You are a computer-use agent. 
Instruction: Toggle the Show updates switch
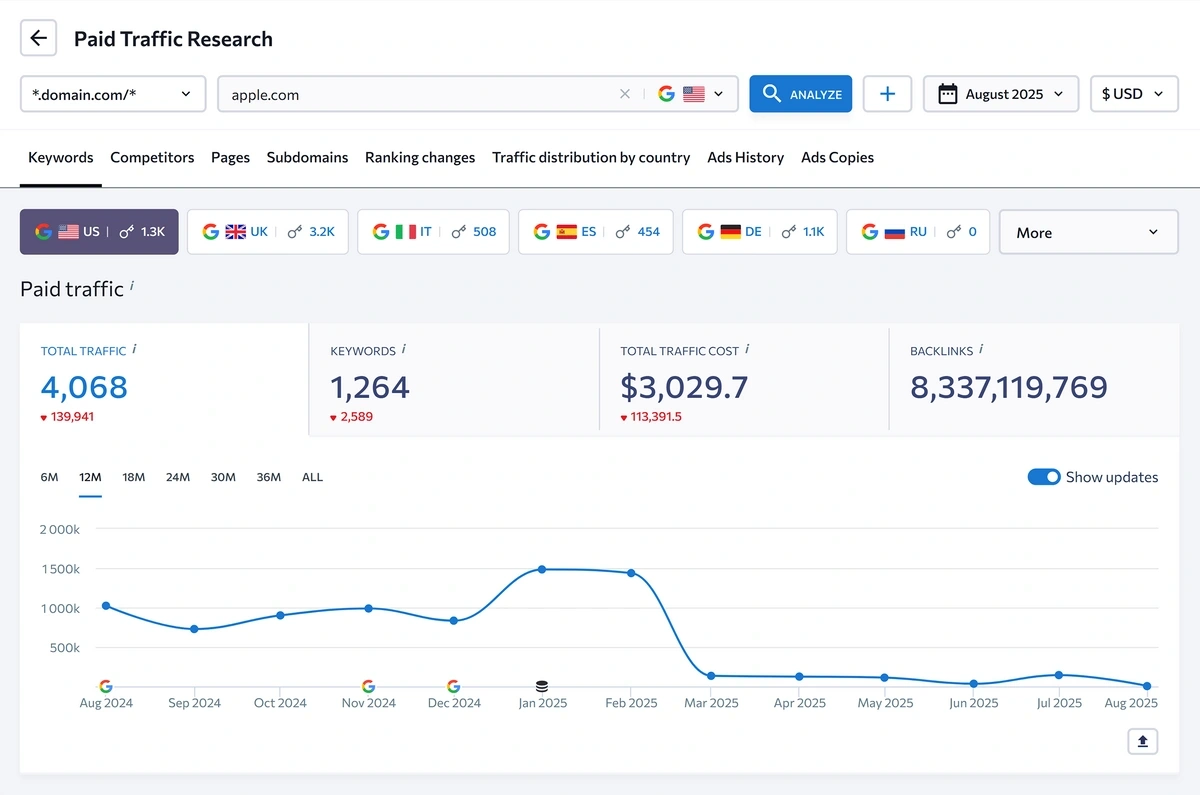(x=1044, y=477)
